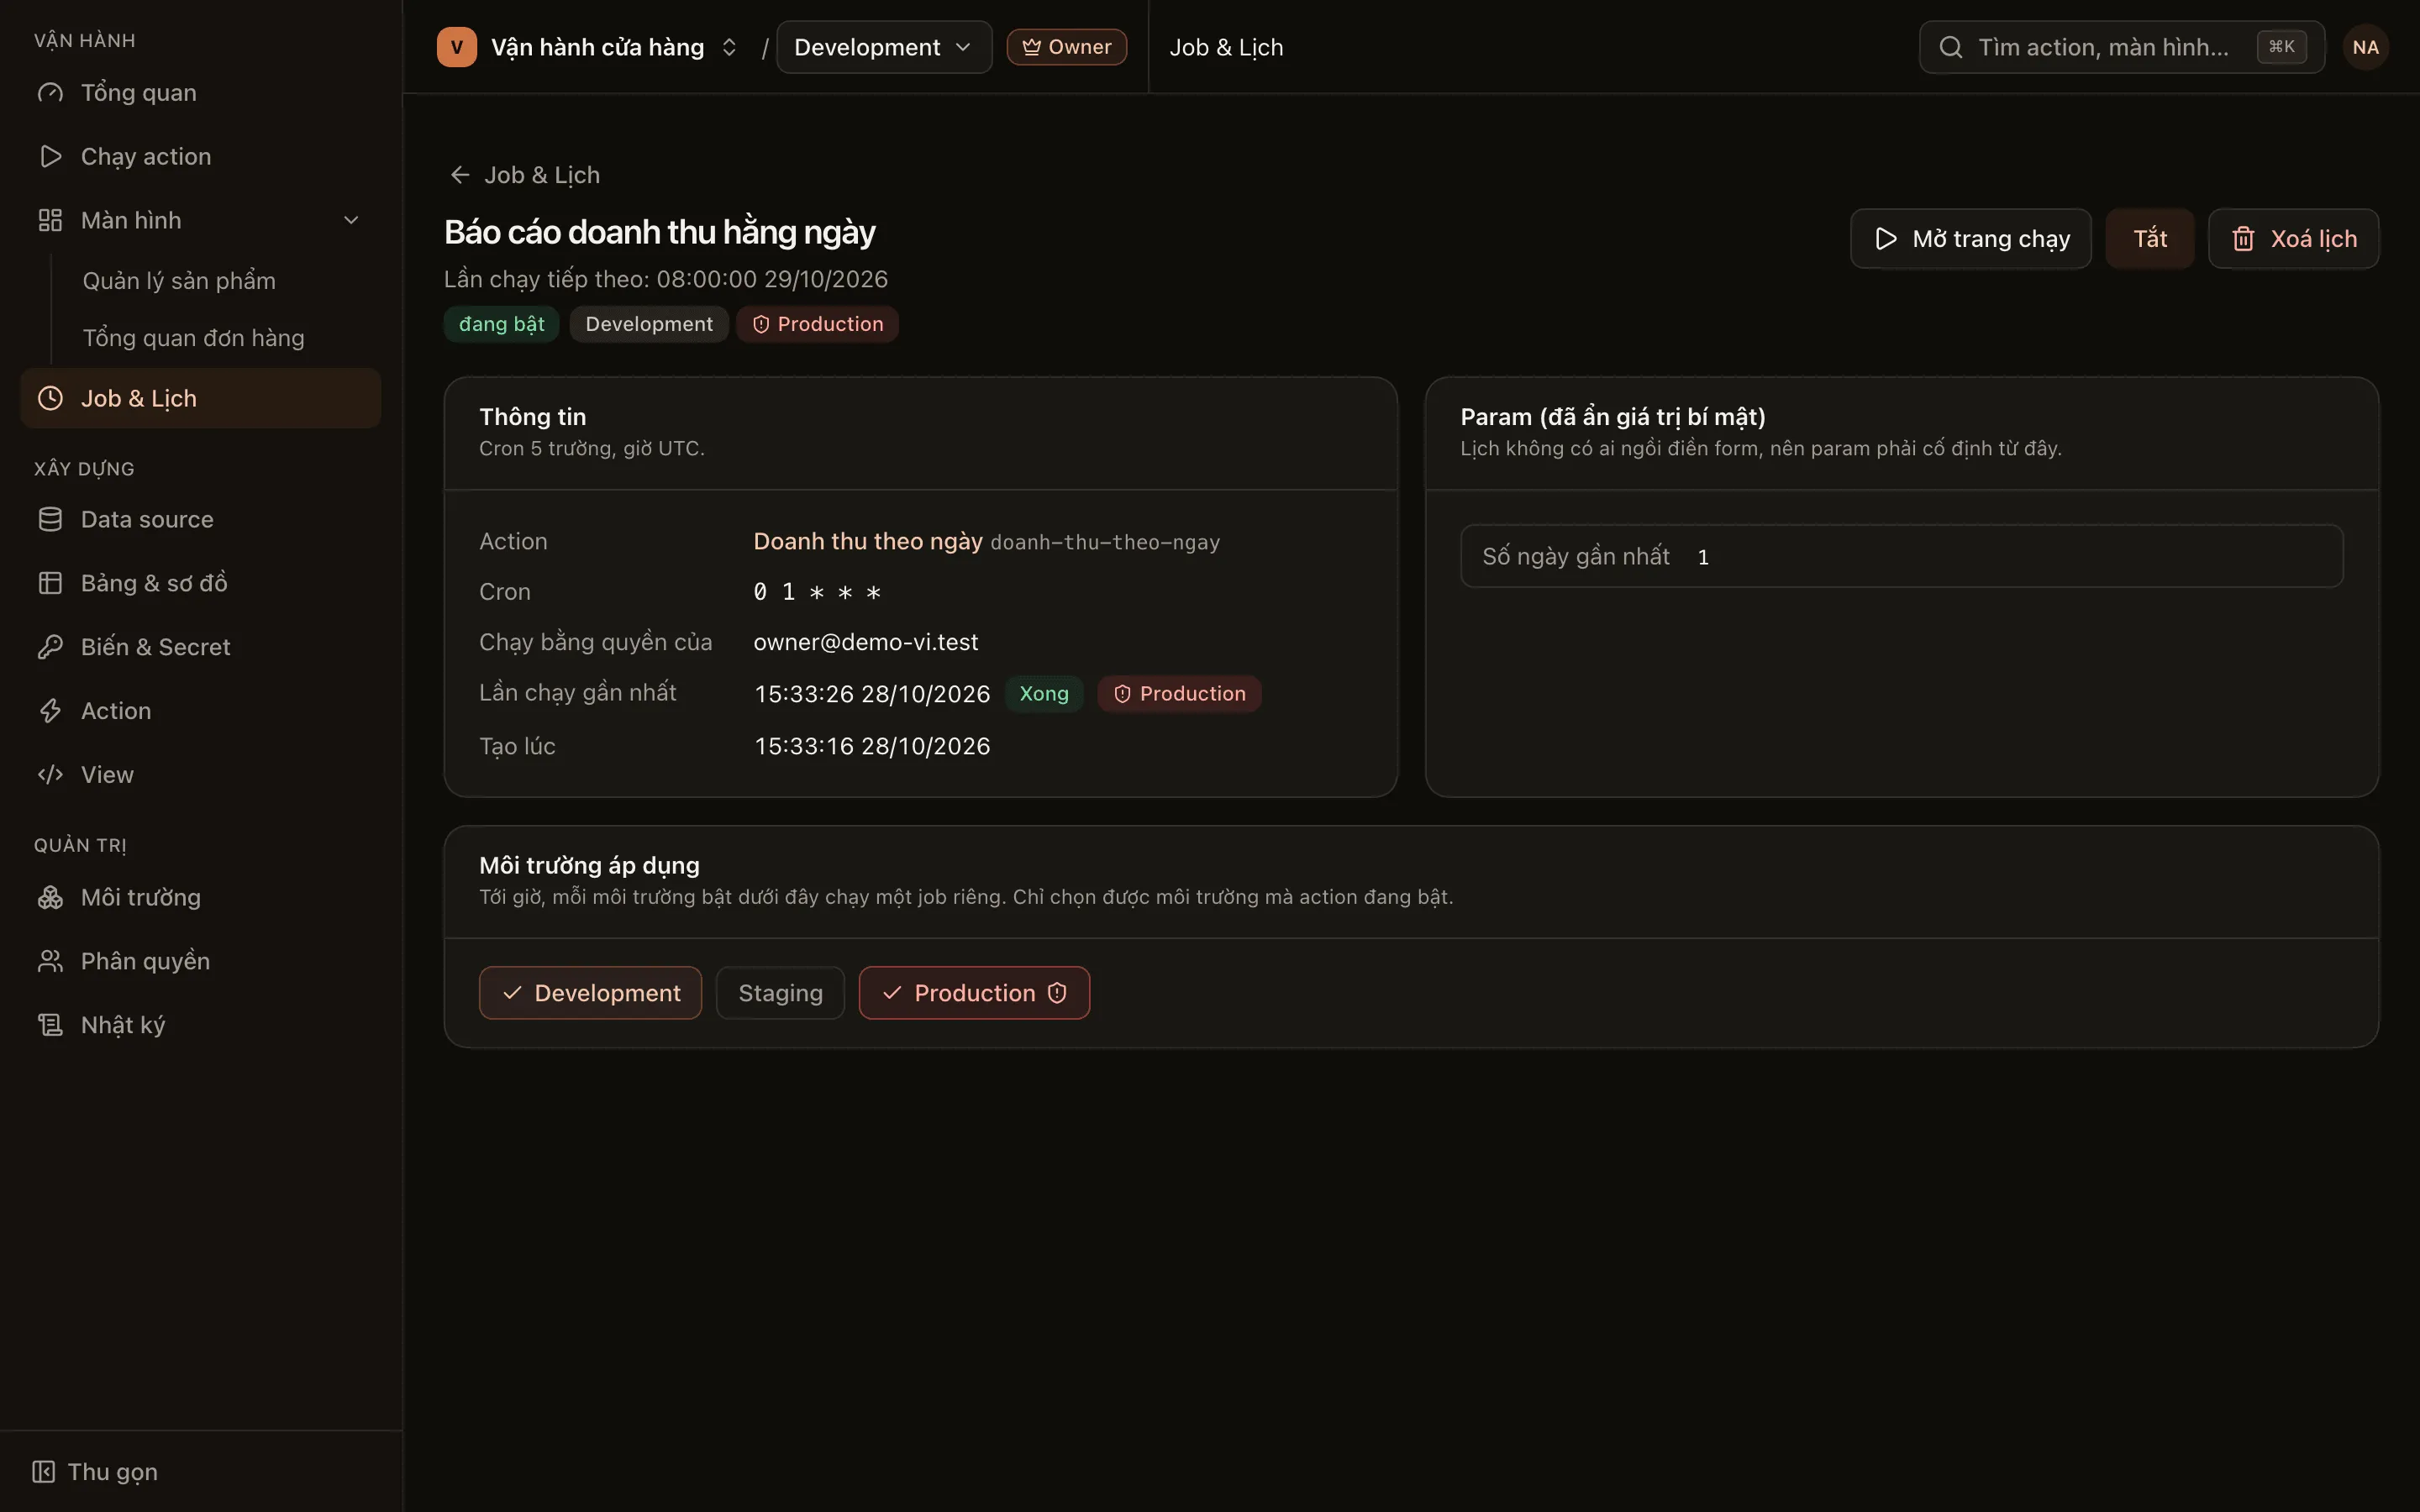This screenshot has width=2420, height=1512.
Task: Click the Biến & Secret key icon
Action: (50, 647)
